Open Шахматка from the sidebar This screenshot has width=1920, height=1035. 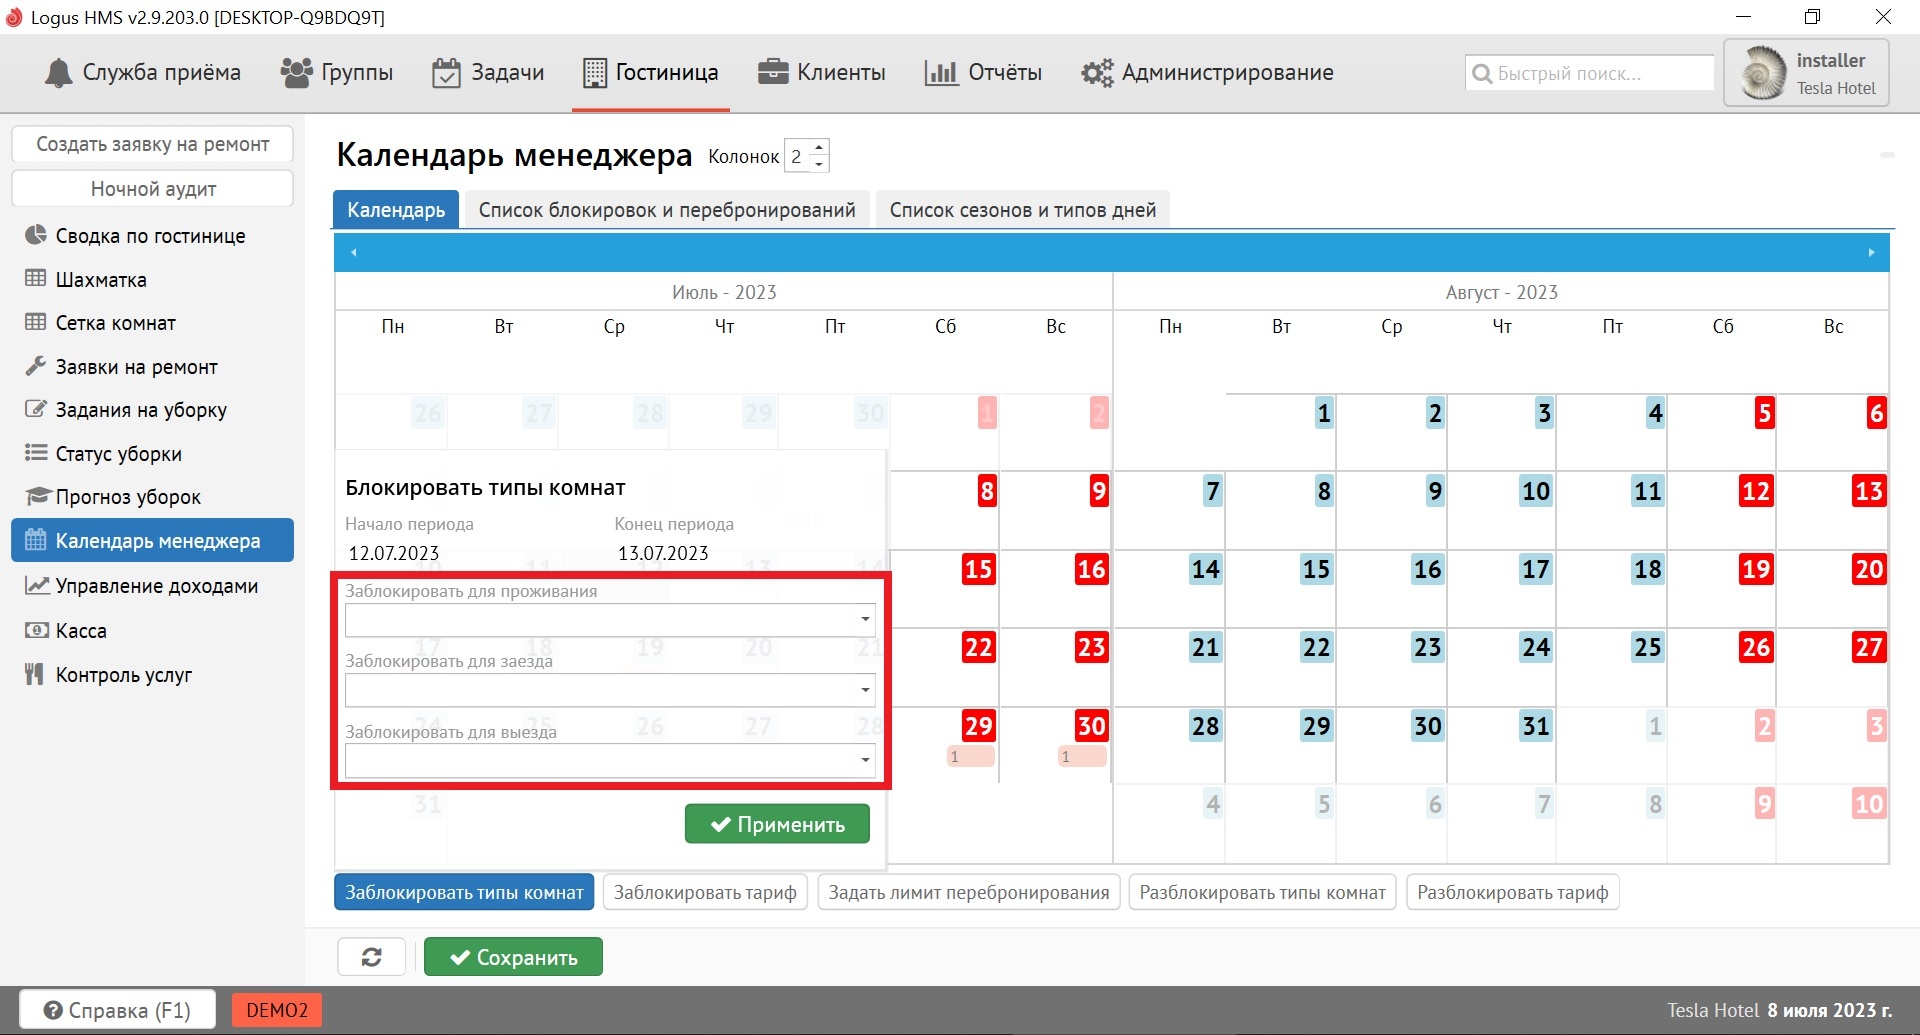101,280
